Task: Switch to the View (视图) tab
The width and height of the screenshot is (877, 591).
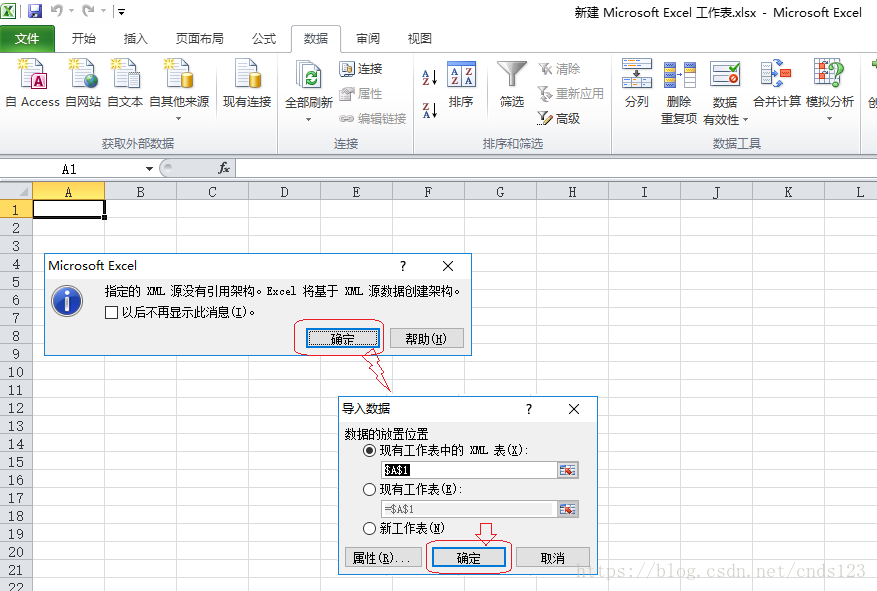Action: (419, 39)
